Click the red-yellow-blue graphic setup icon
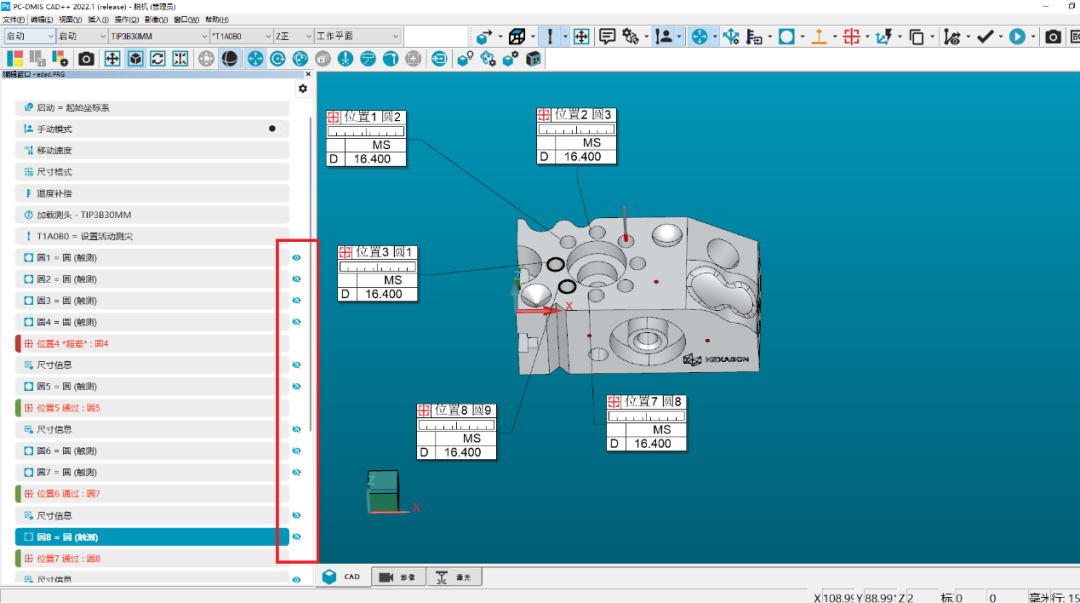Screen dimensions: 1080x603 coord(15,59)
